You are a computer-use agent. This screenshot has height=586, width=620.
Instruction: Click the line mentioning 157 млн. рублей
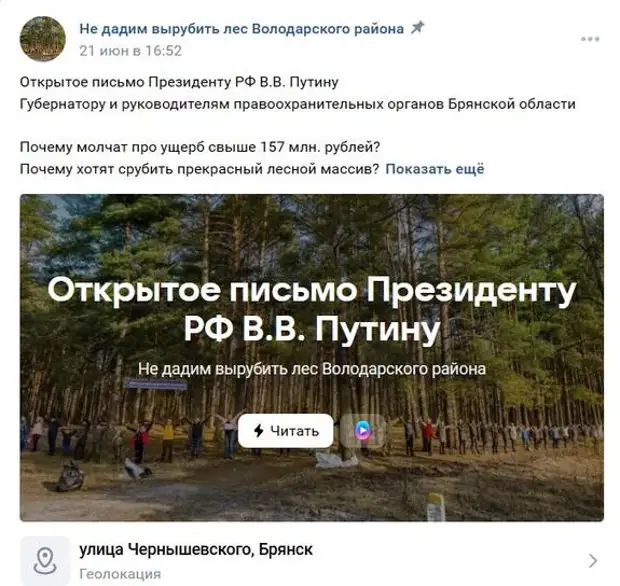click(200, 147)
